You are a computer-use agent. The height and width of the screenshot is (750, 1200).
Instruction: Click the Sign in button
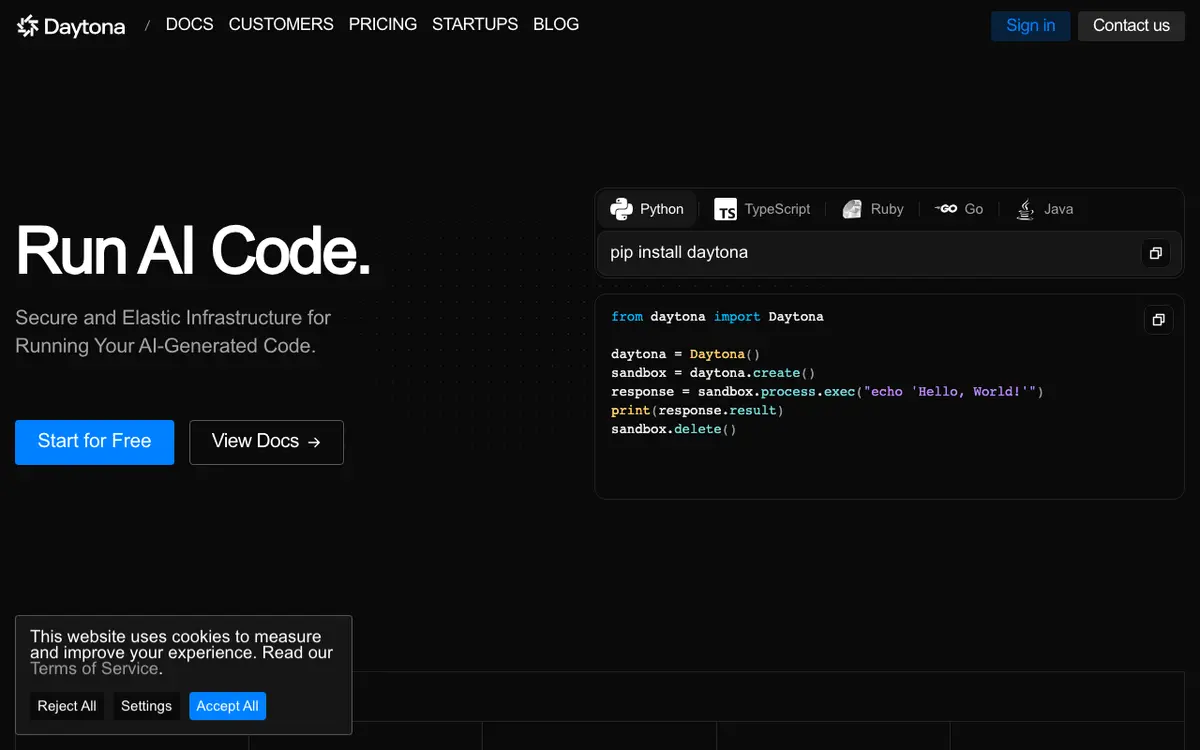coord(1031,26)
